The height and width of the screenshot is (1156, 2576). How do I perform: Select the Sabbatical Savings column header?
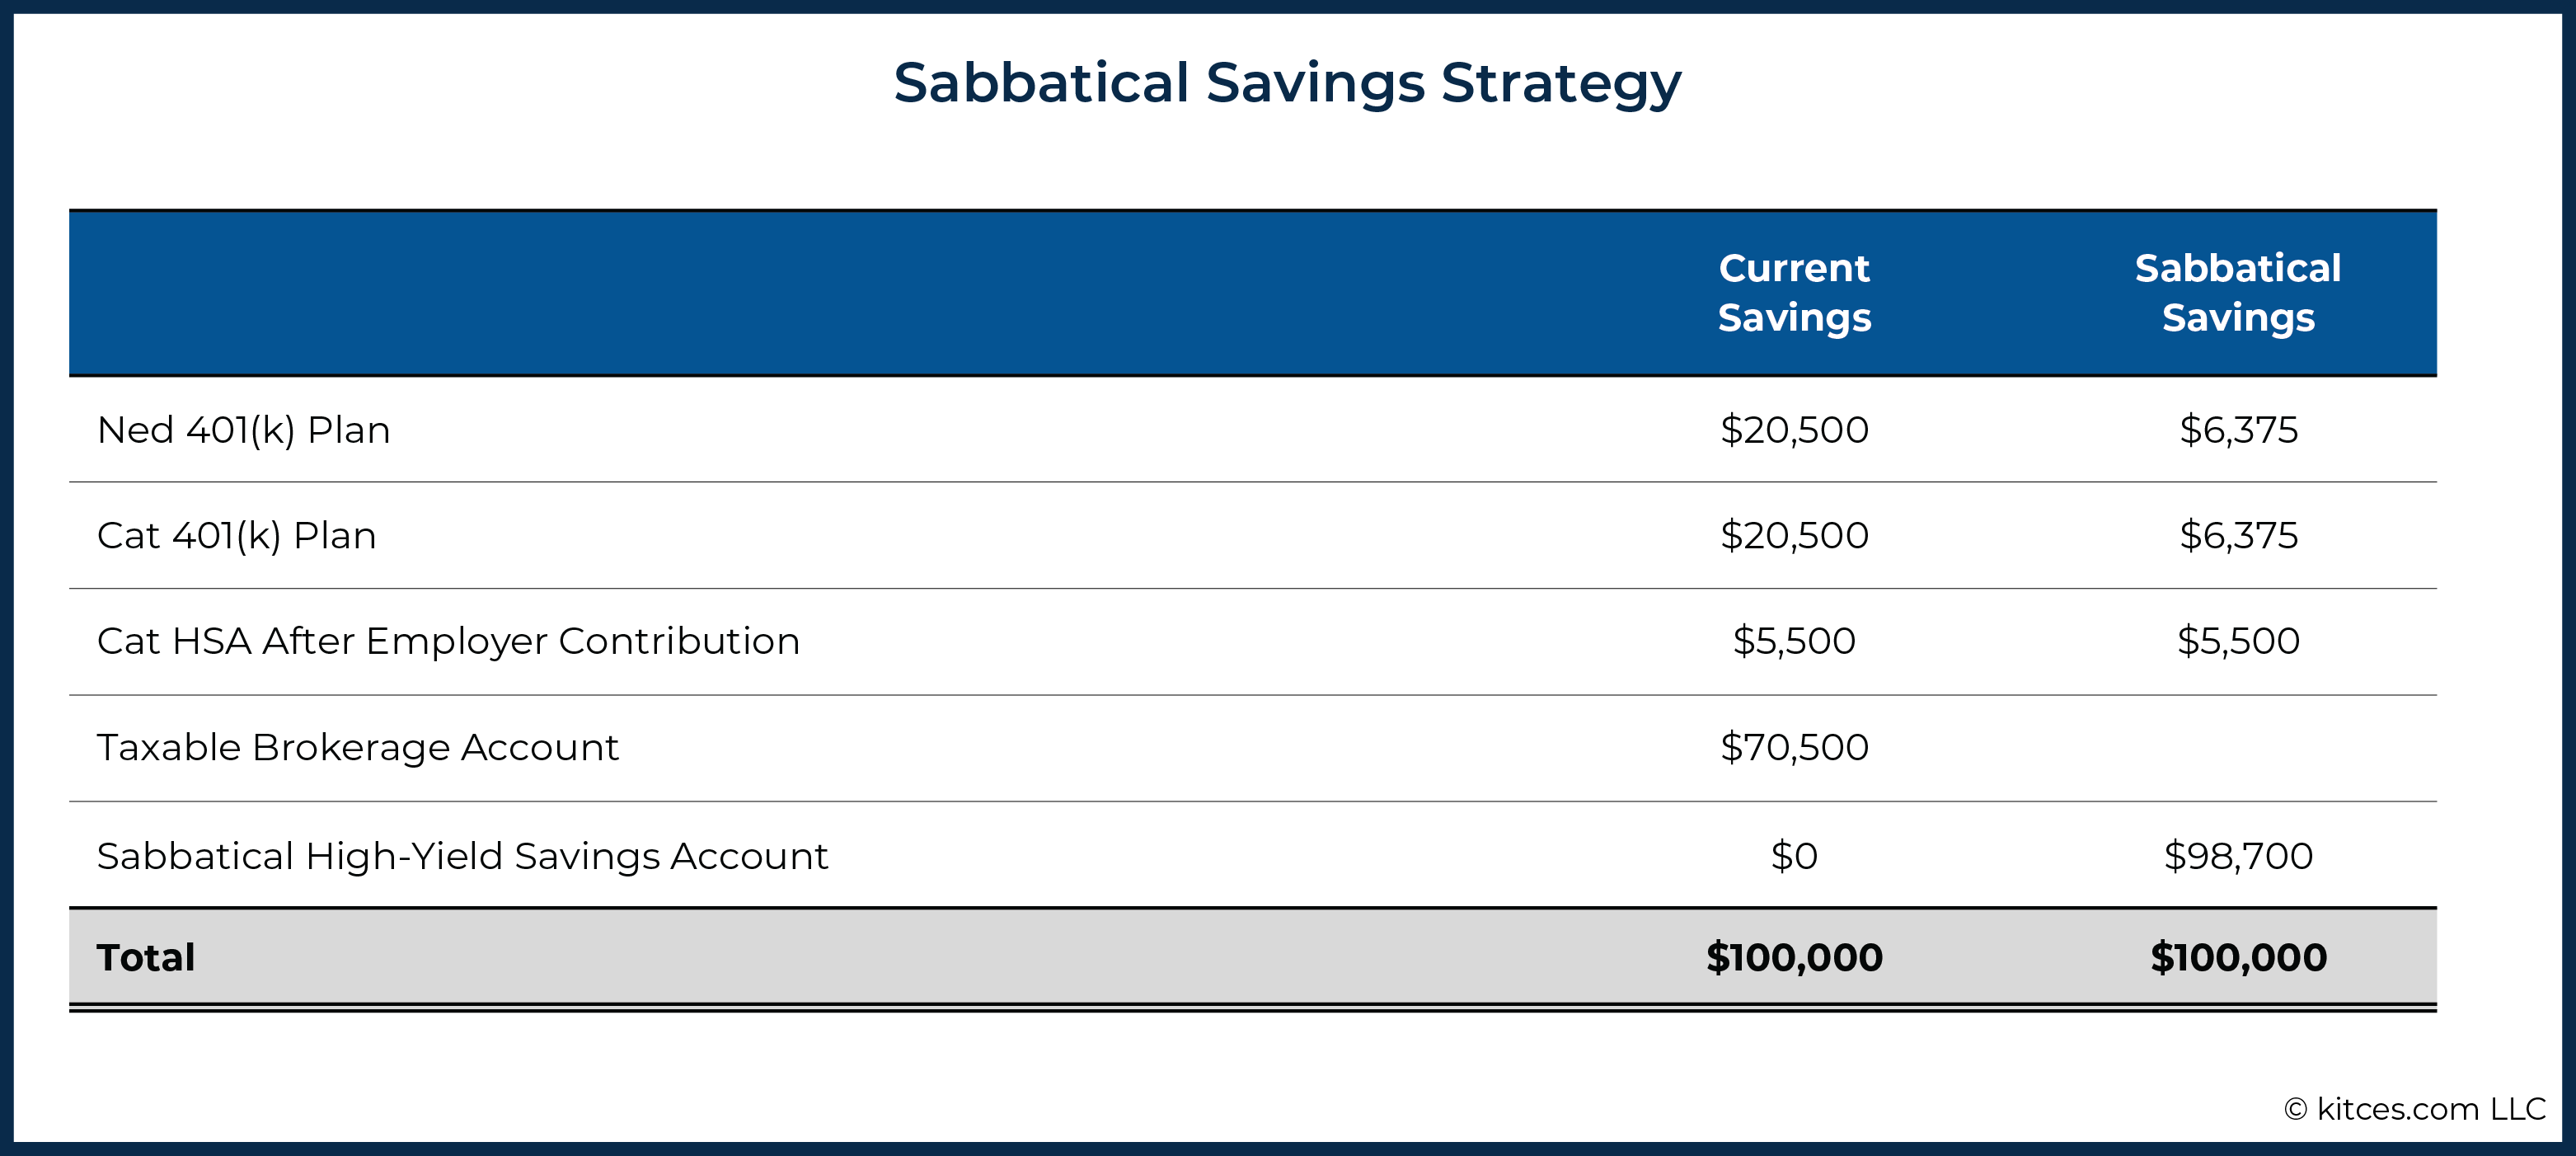(x=2238, y=293)
